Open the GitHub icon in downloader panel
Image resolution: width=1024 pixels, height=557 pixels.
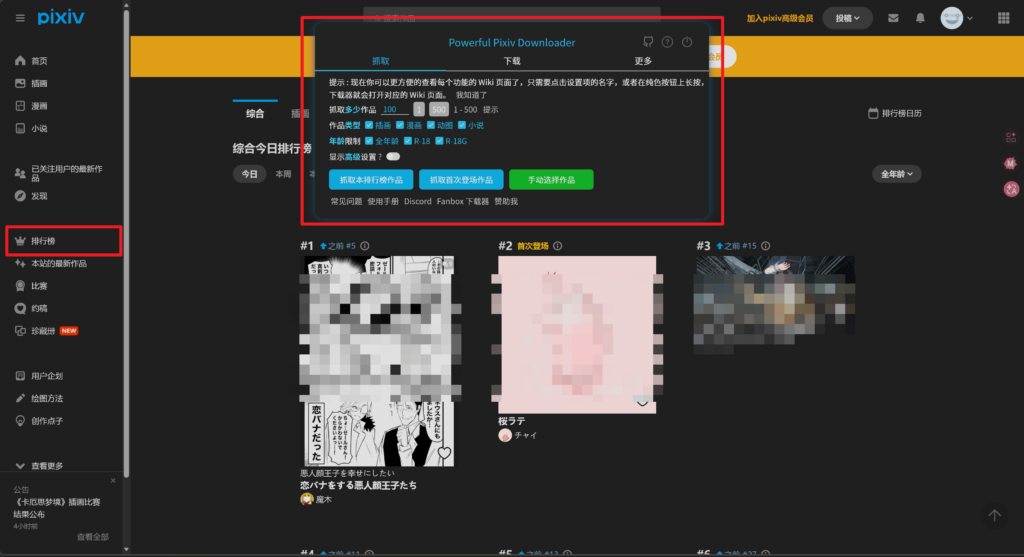coord(647,42)
